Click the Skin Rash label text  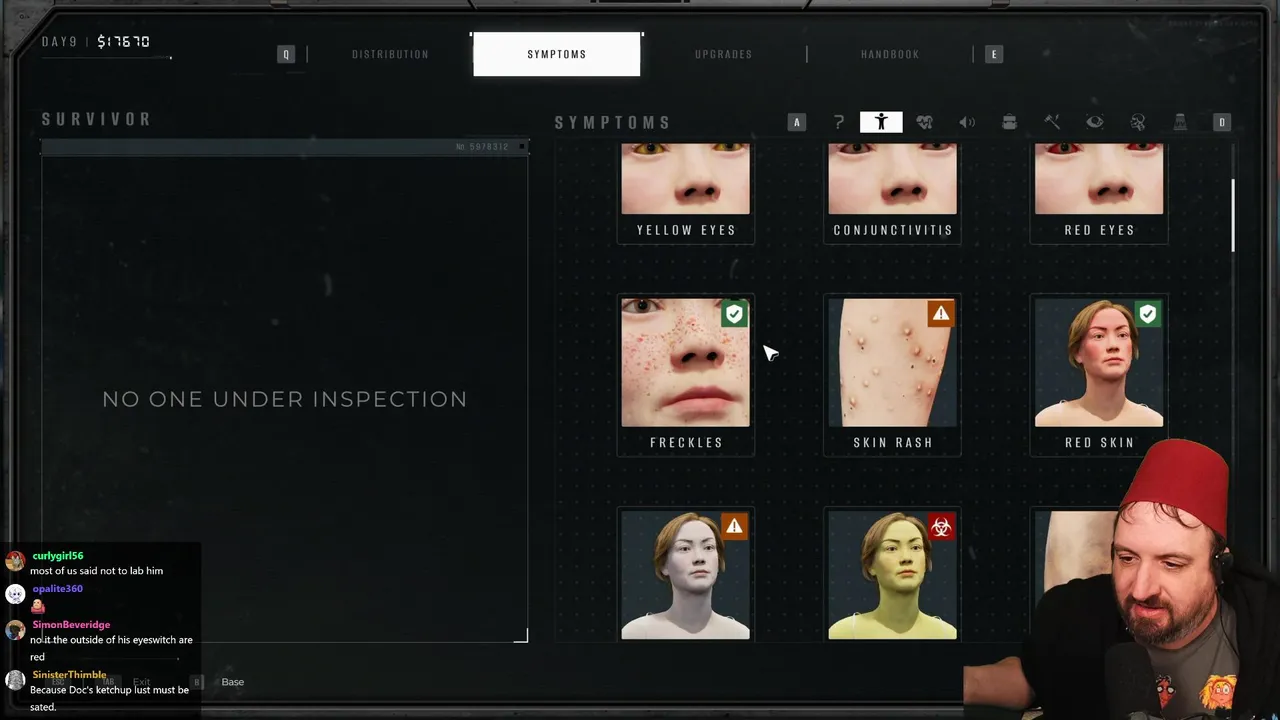893,442
